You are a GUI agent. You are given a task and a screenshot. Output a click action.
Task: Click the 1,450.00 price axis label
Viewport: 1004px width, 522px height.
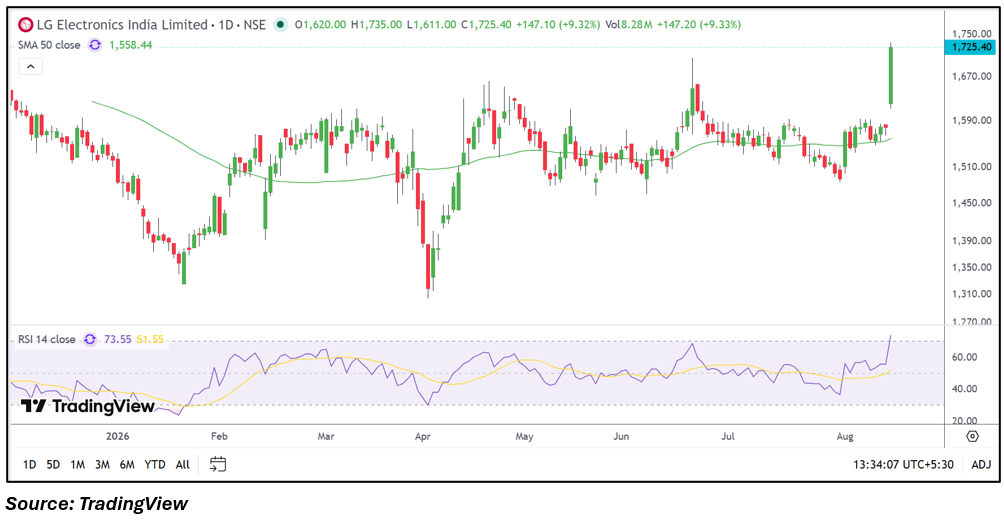click(972, 203)
